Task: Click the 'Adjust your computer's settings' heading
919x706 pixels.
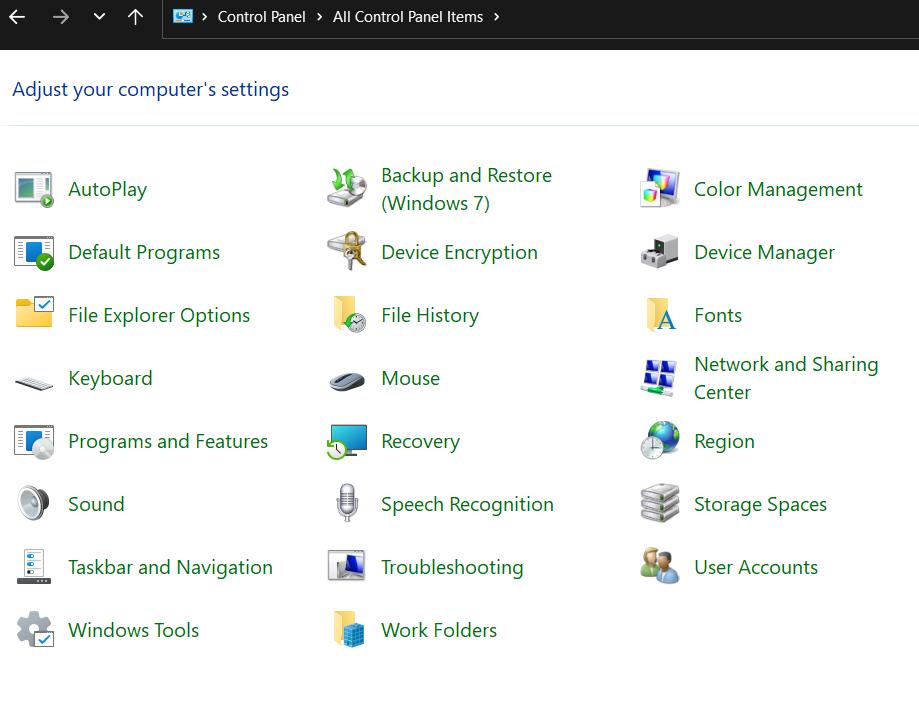Action: 151,90
